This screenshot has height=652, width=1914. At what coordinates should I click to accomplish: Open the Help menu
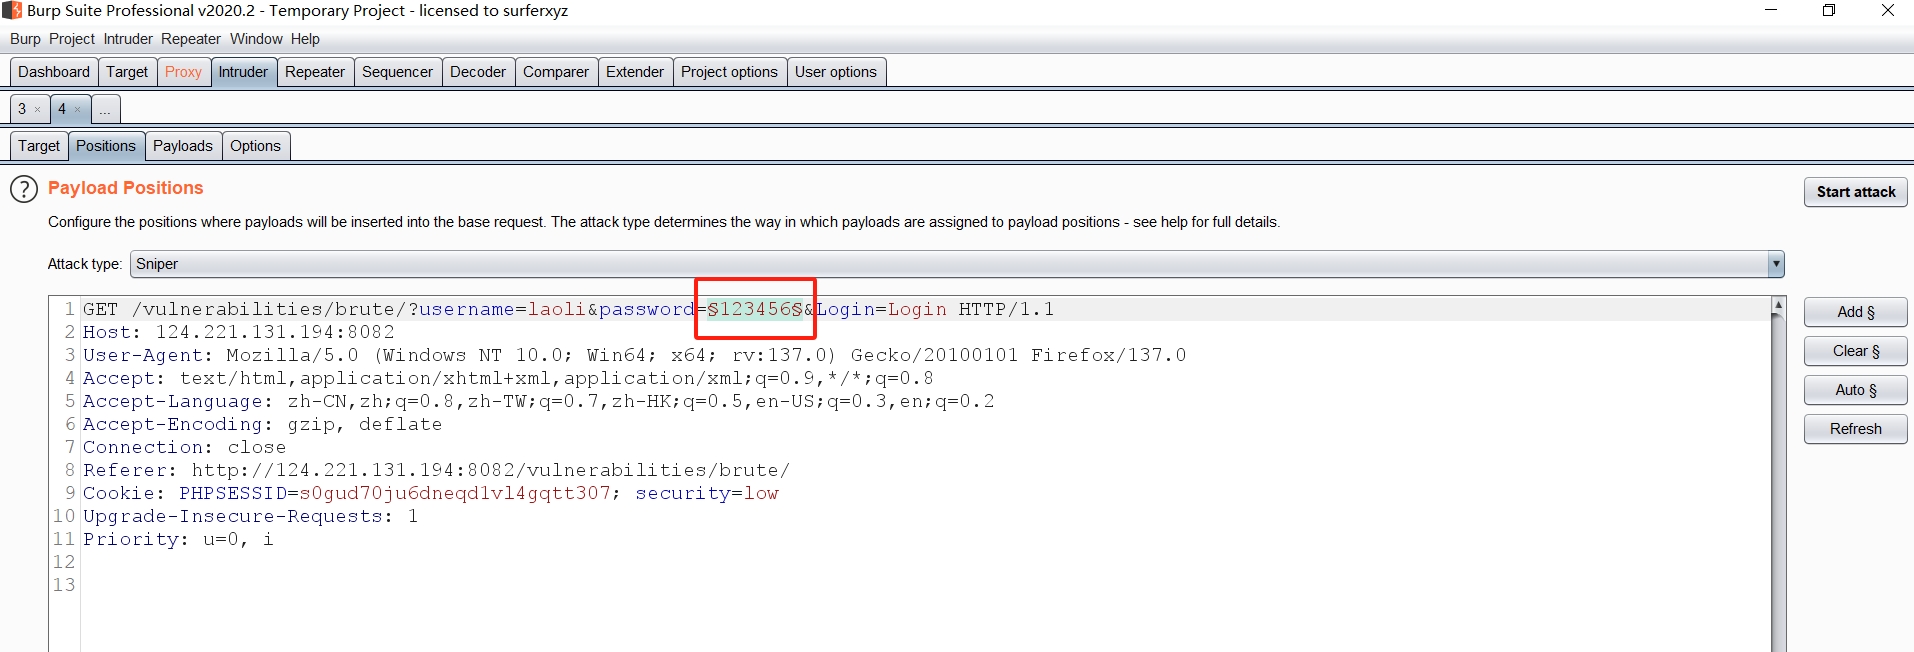click(305, 39)
